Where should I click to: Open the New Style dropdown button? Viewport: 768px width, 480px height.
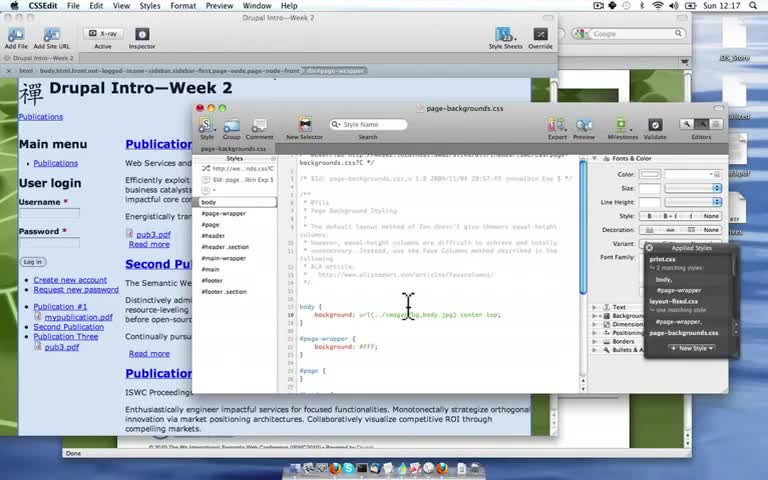tap(692, 348)
